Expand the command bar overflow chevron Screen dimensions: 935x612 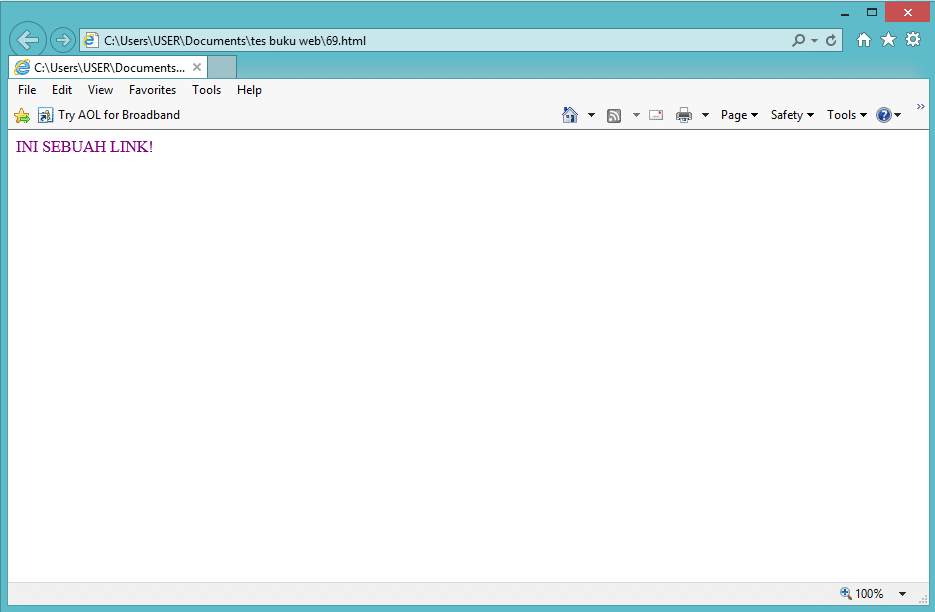(x=921, y=106)
